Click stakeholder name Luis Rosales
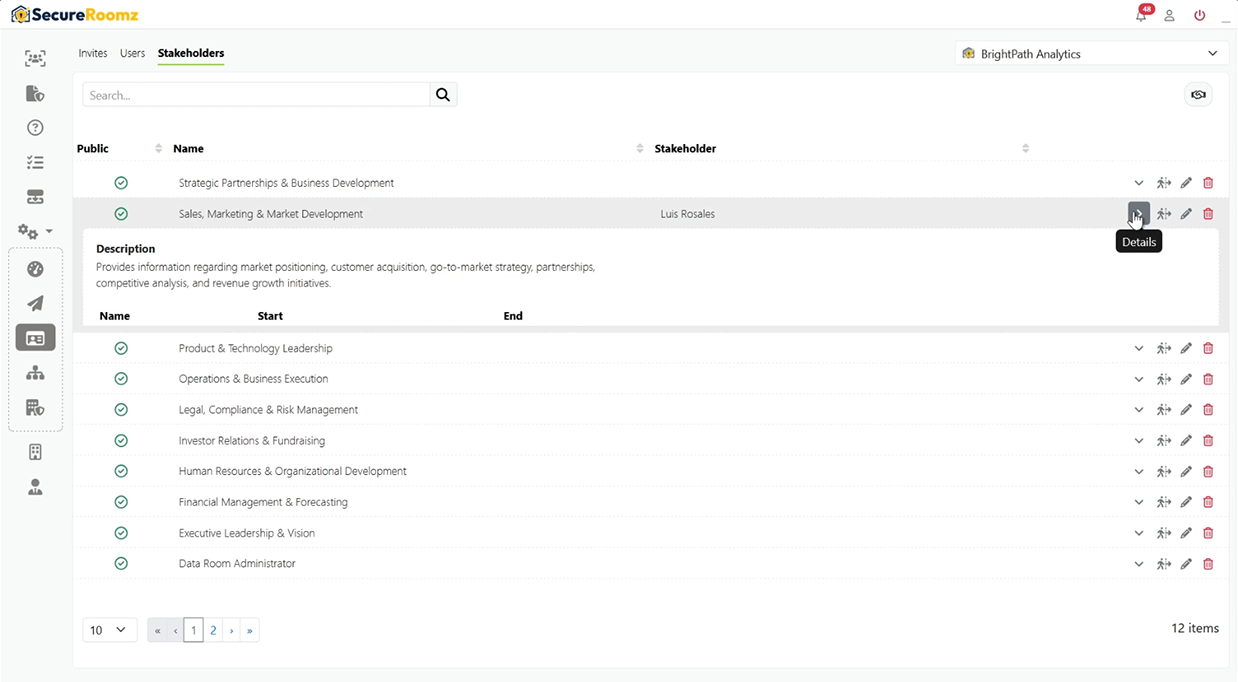The width and height of the screenshot is (1238, 682). [688, 214]
